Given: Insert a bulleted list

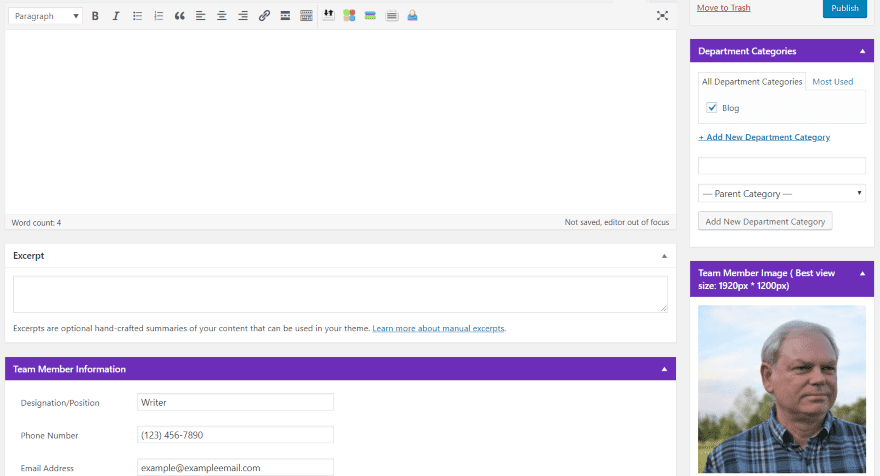Looking at the screenshot, I should click(138, 16).
